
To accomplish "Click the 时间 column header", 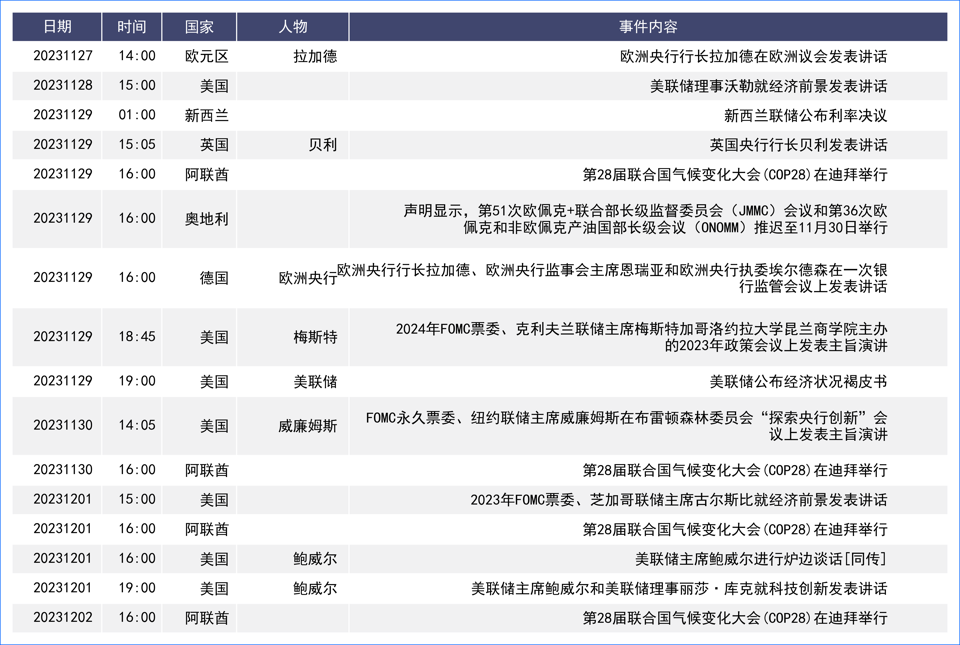I will coord(132,27).
